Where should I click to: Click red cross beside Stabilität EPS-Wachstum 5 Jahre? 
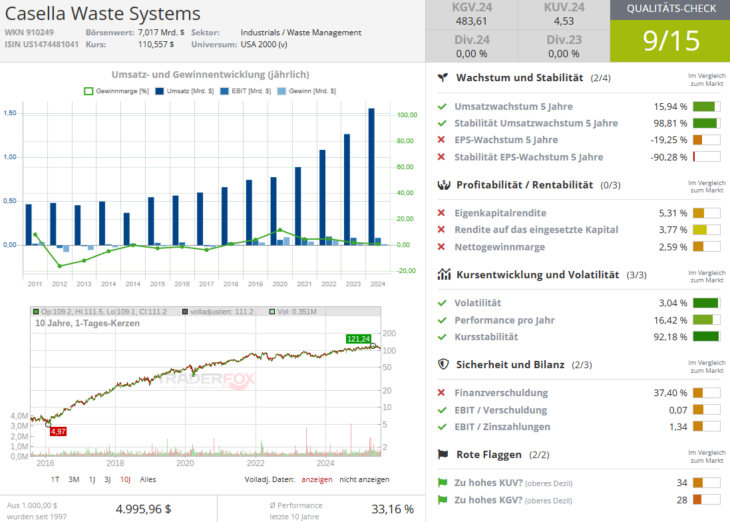click(441, 157)
